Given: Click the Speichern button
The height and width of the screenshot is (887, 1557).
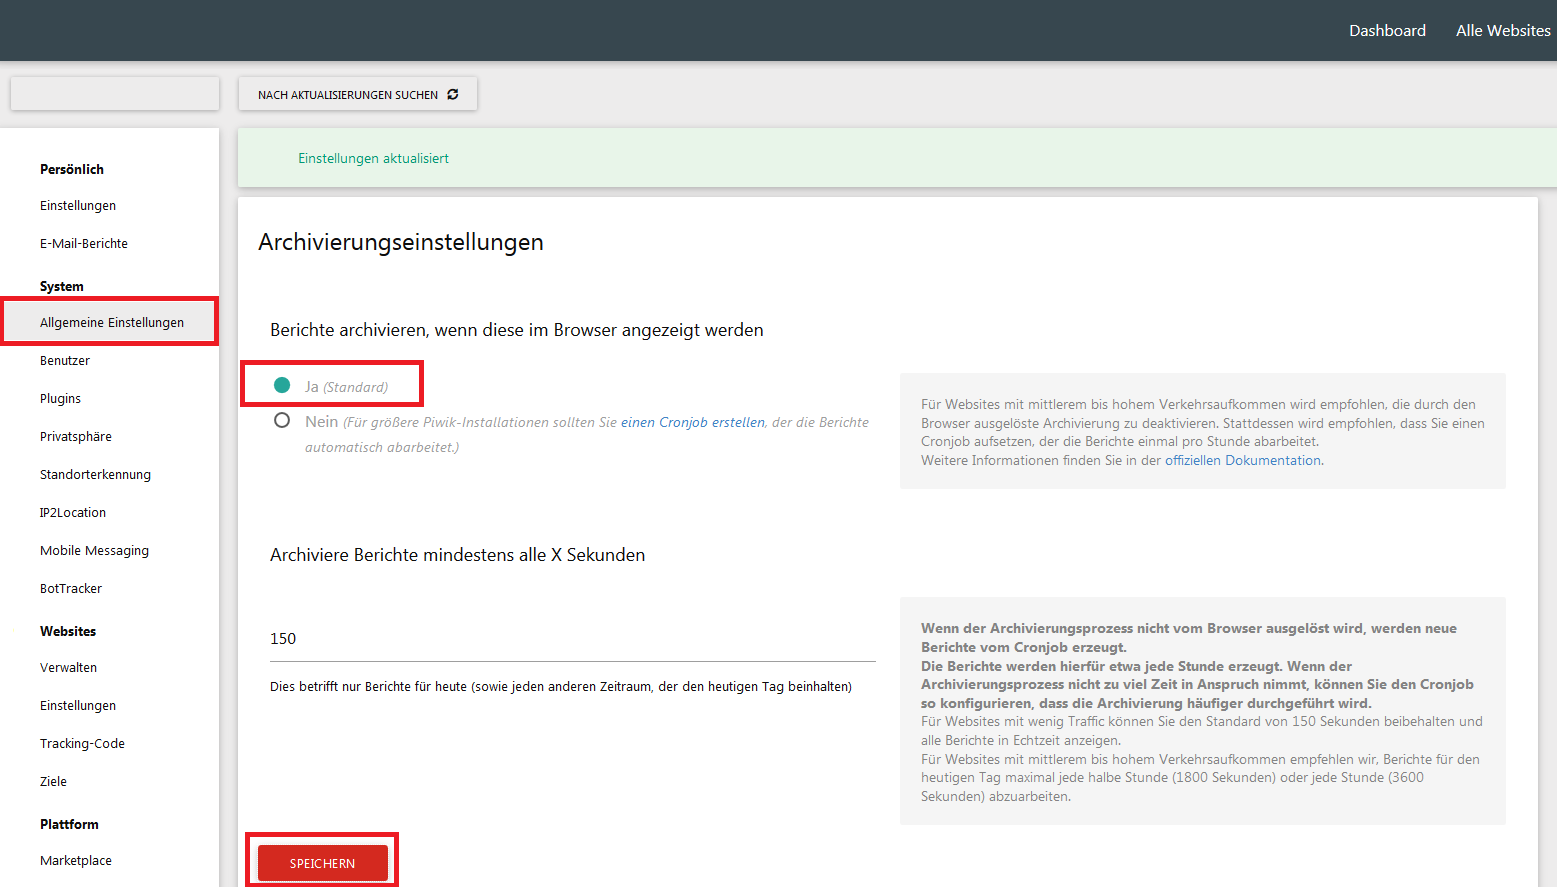Looking at the screenshot, I should point(322,863).
